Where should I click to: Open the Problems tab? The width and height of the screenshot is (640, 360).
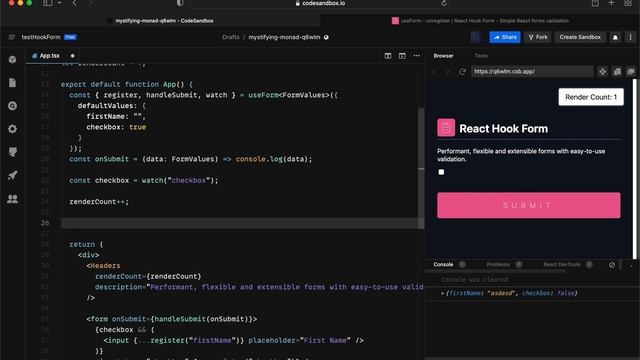498,264
